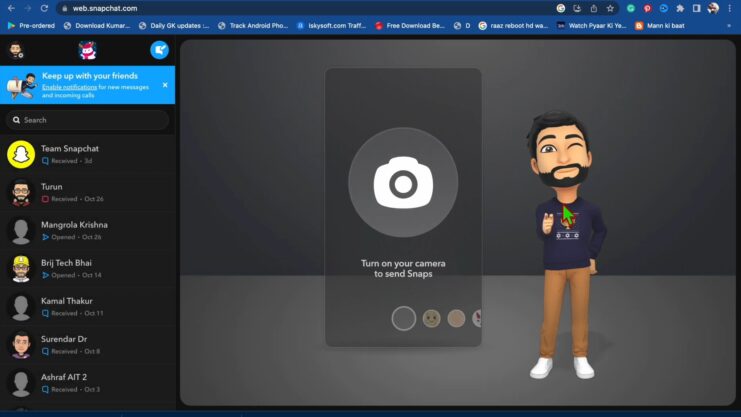The height and width of the screenshot is (417, 741).
Task: Select the brown circular lens after the smiley
Action: [x=456, y=318]
